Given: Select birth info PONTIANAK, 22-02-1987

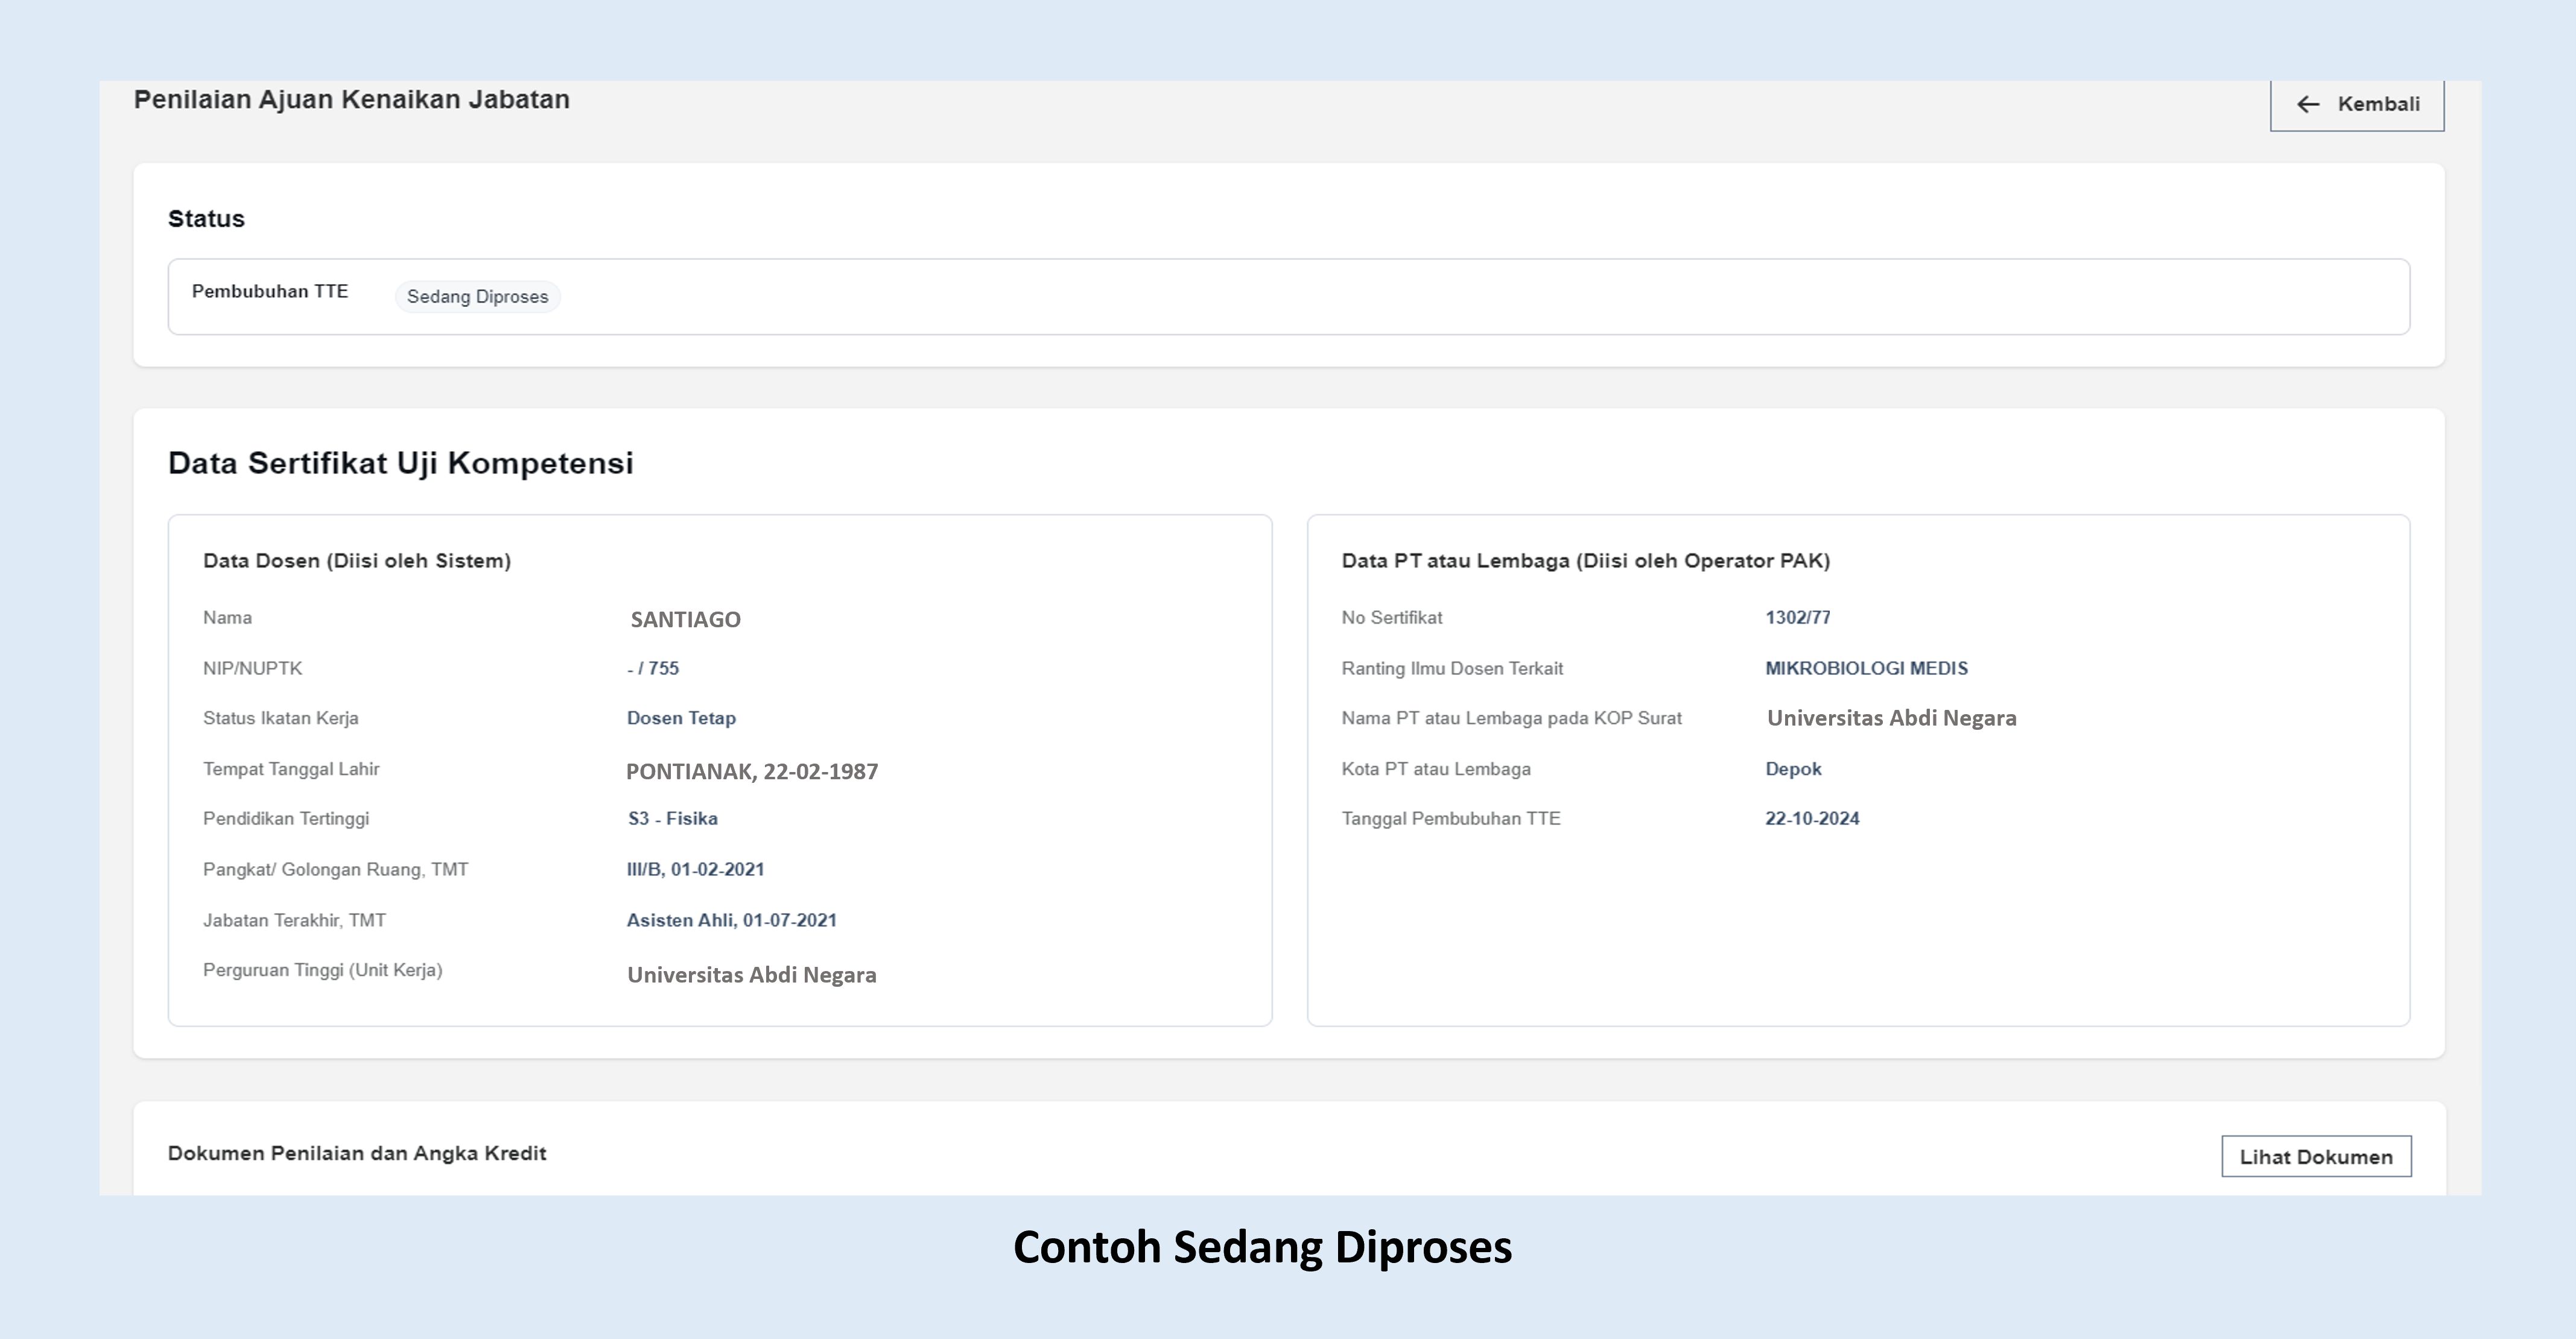Looking at the screenshot, I should pos(752,772).
